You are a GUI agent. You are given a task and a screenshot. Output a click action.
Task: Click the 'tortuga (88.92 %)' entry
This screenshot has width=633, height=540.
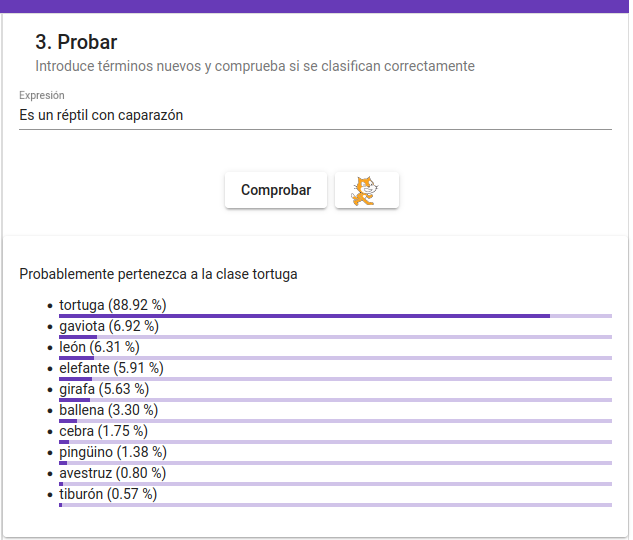pos(113,305)
